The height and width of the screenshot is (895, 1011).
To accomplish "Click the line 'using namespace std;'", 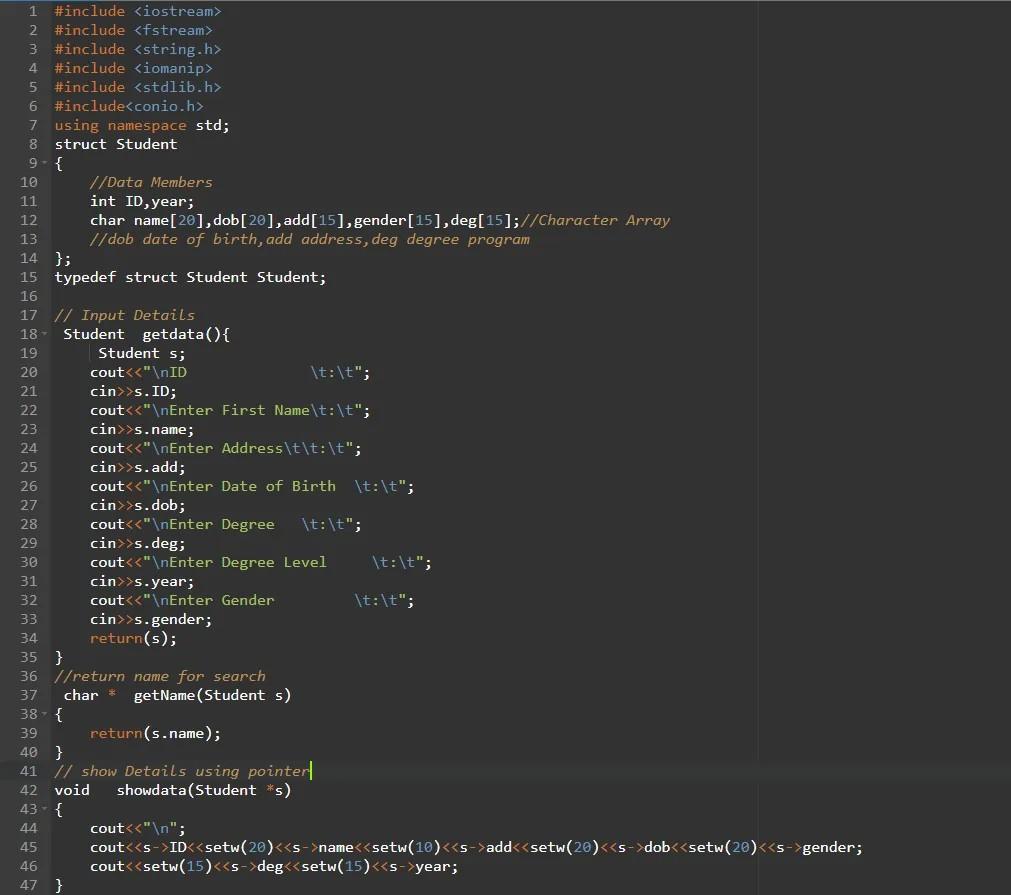I will pyautogui.click(x=142, y=125).
